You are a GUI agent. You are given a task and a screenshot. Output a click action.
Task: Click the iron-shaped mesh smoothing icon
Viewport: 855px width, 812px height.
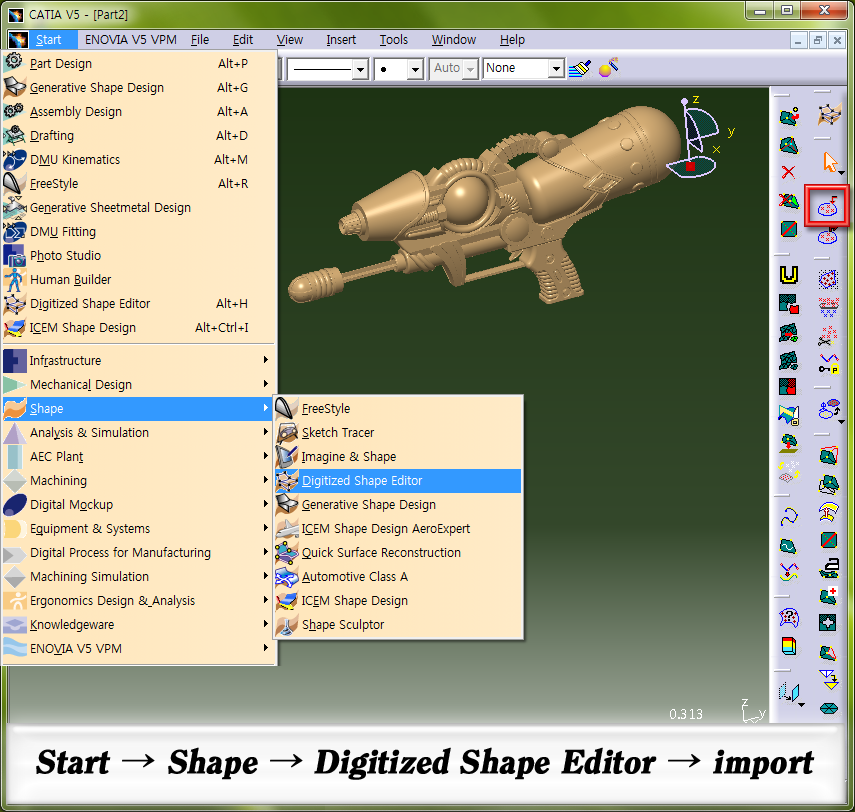click(x=828, y=569)
